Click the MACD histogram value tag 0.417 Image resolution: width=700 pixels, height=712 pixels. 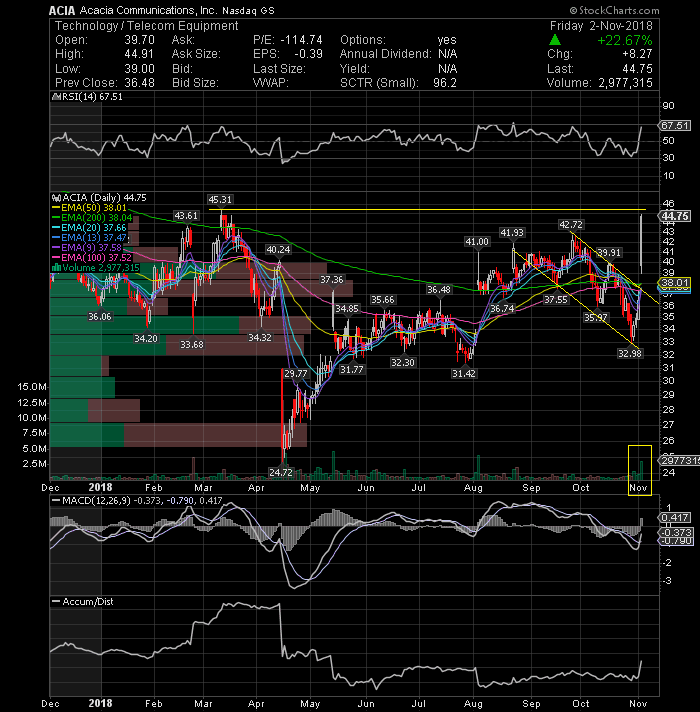pos(675,518)
